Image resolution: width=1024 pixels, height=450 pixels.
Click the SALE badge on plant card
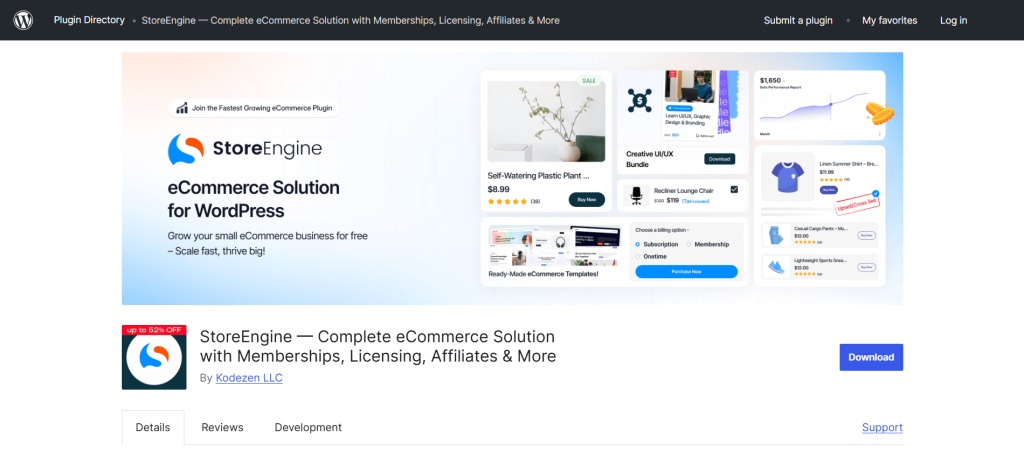(x=589, y=81)
